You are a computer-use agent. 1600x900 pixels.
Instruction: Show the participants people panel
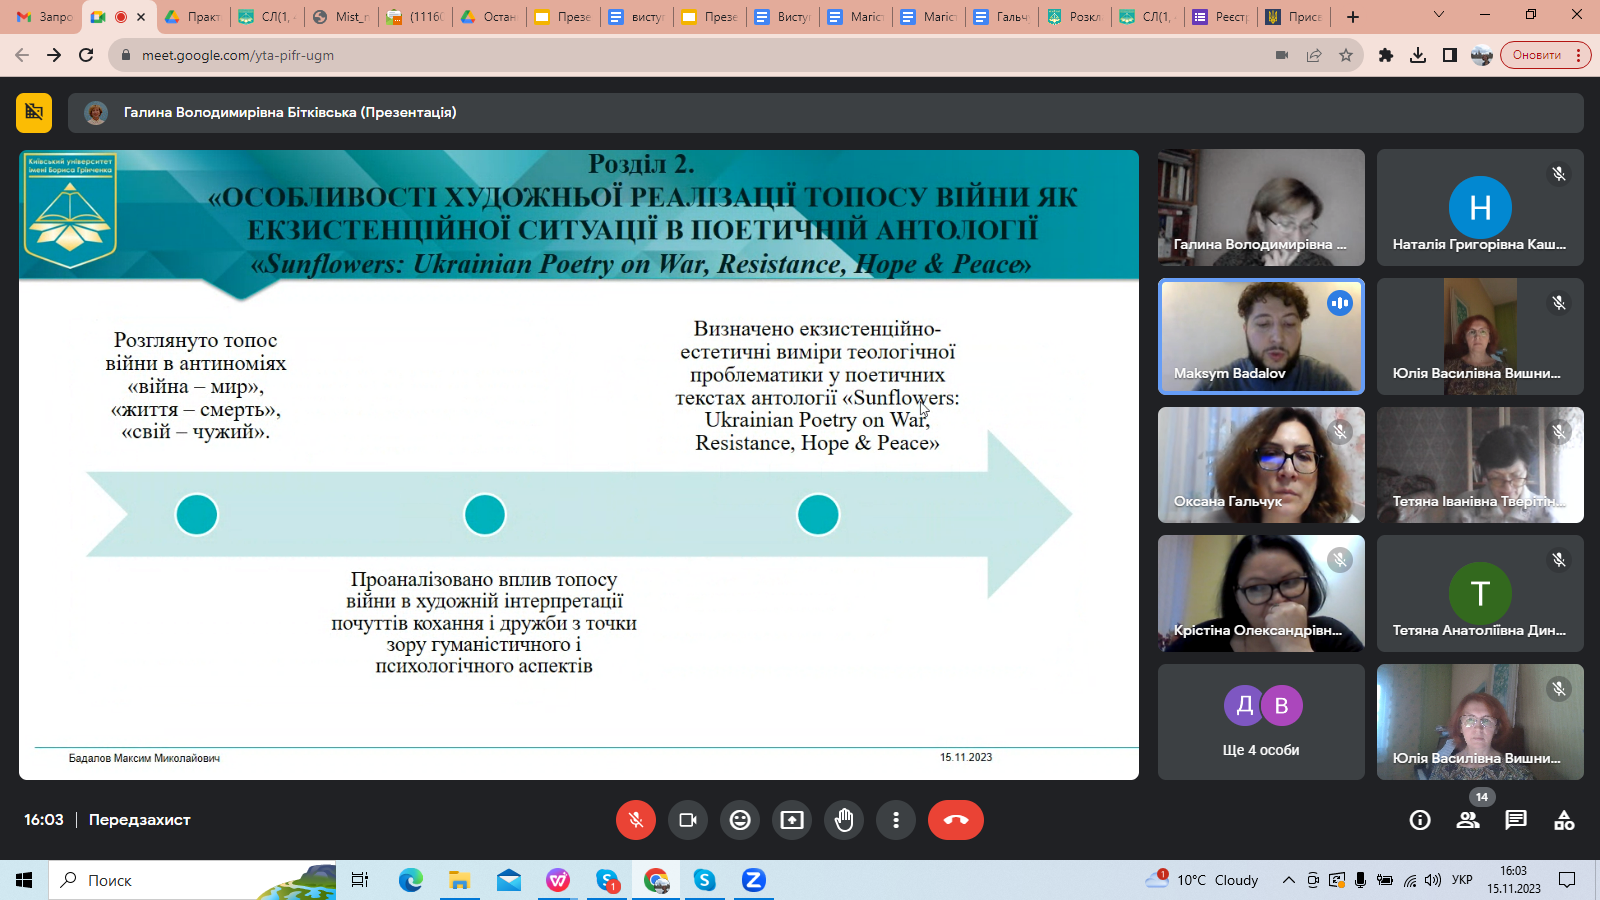(1468, 820)
